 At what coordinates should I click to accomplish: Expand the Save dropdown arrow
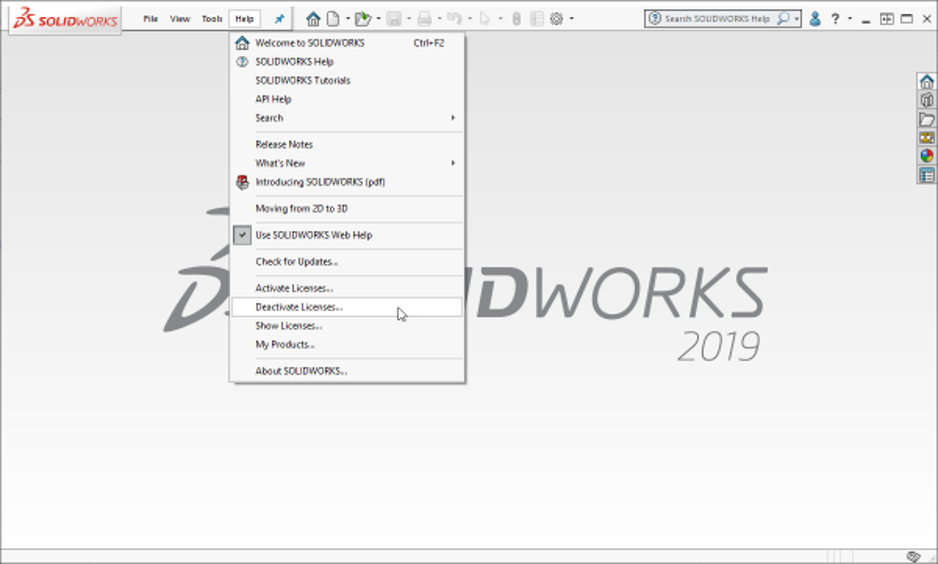409,19
